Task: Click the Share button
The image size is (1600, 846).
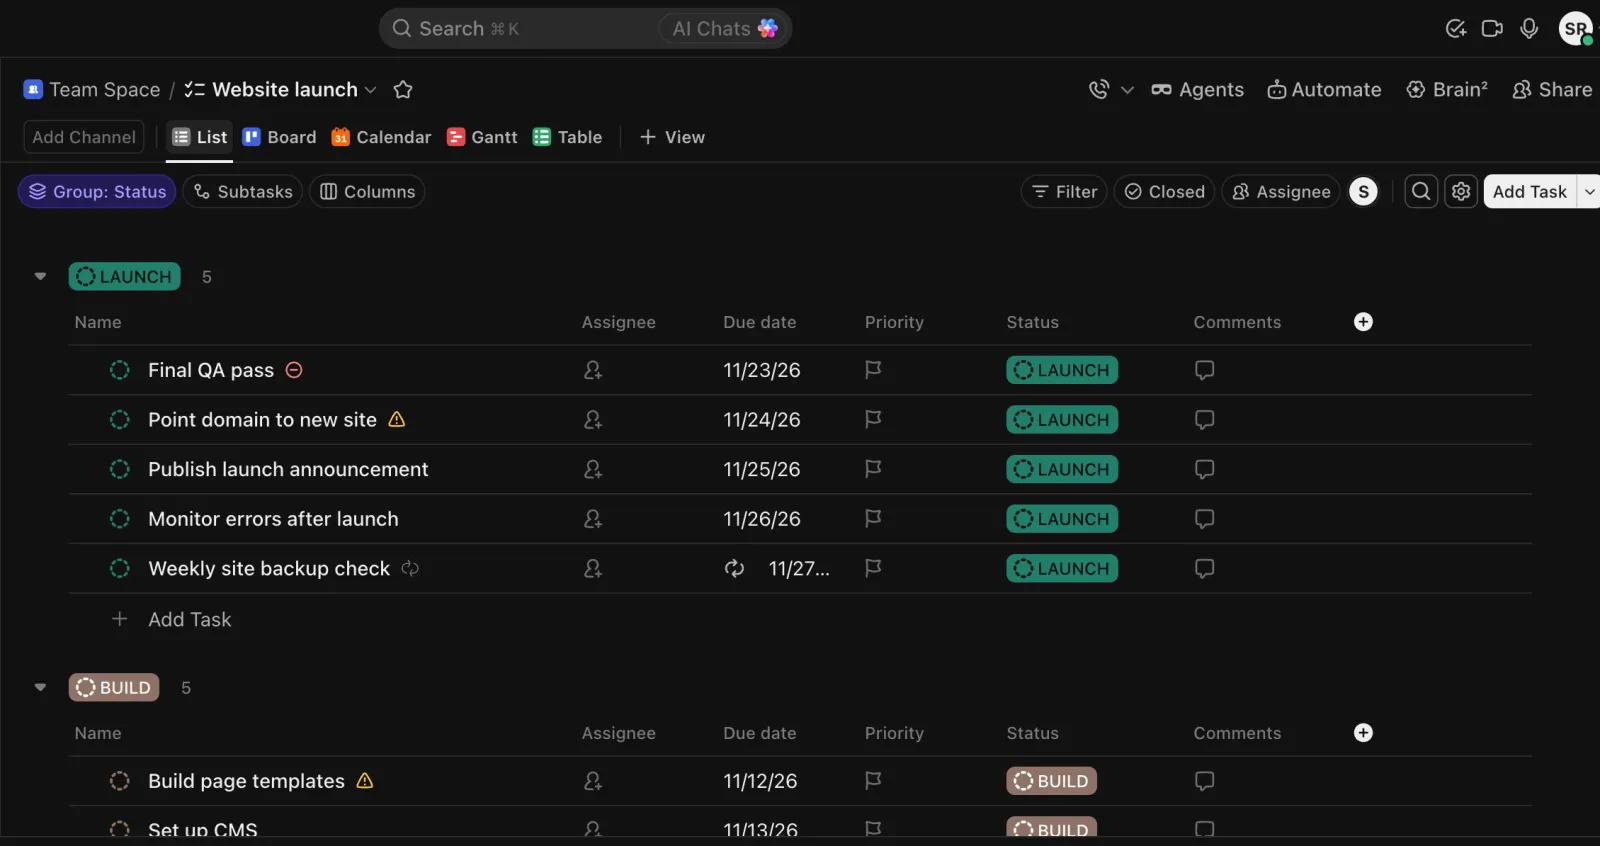Action: pyautogui.click(x=1552, y=89)
